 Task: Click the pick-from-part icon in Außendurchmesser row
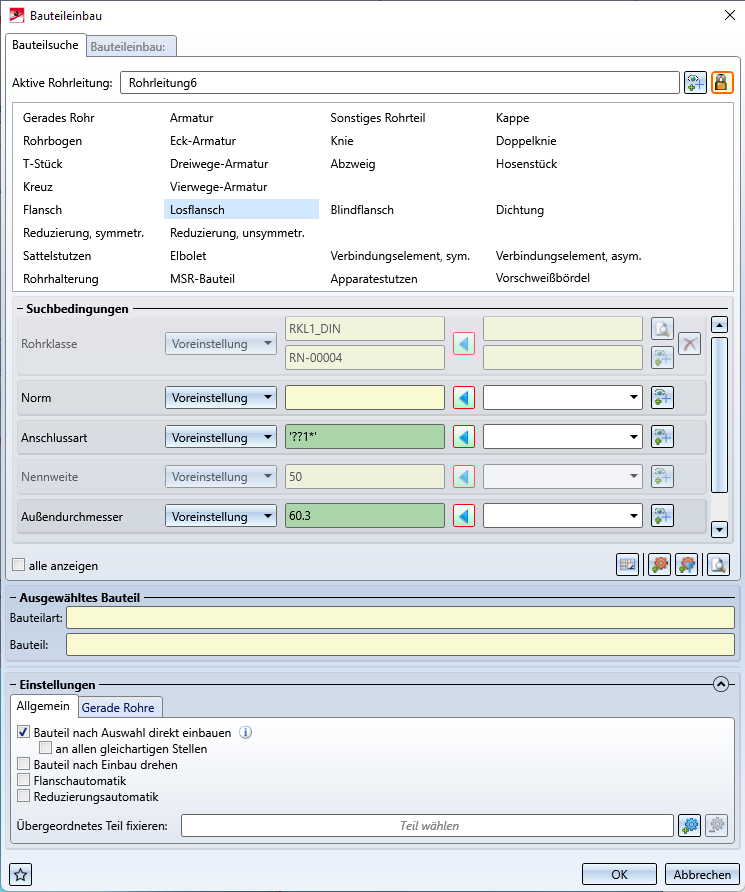click(x=663, y=517)
